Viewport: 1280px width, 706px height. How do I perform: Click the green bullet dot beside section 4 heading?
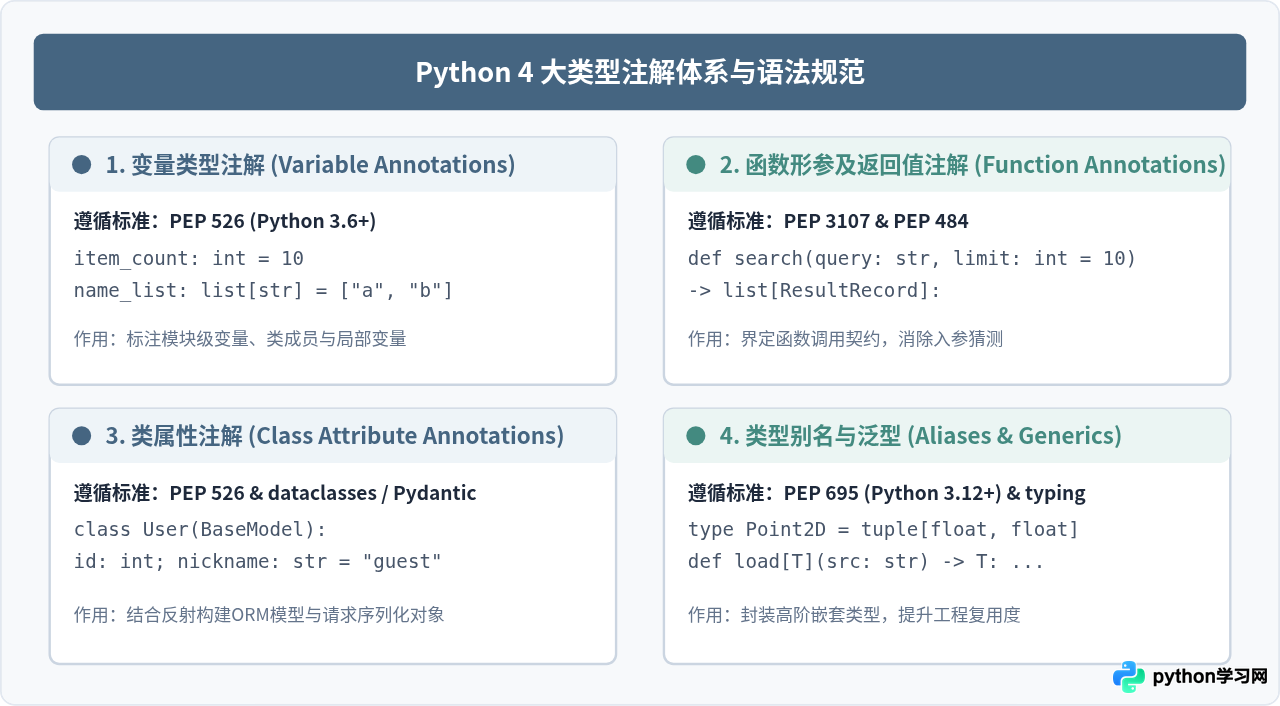click(696, 436)
